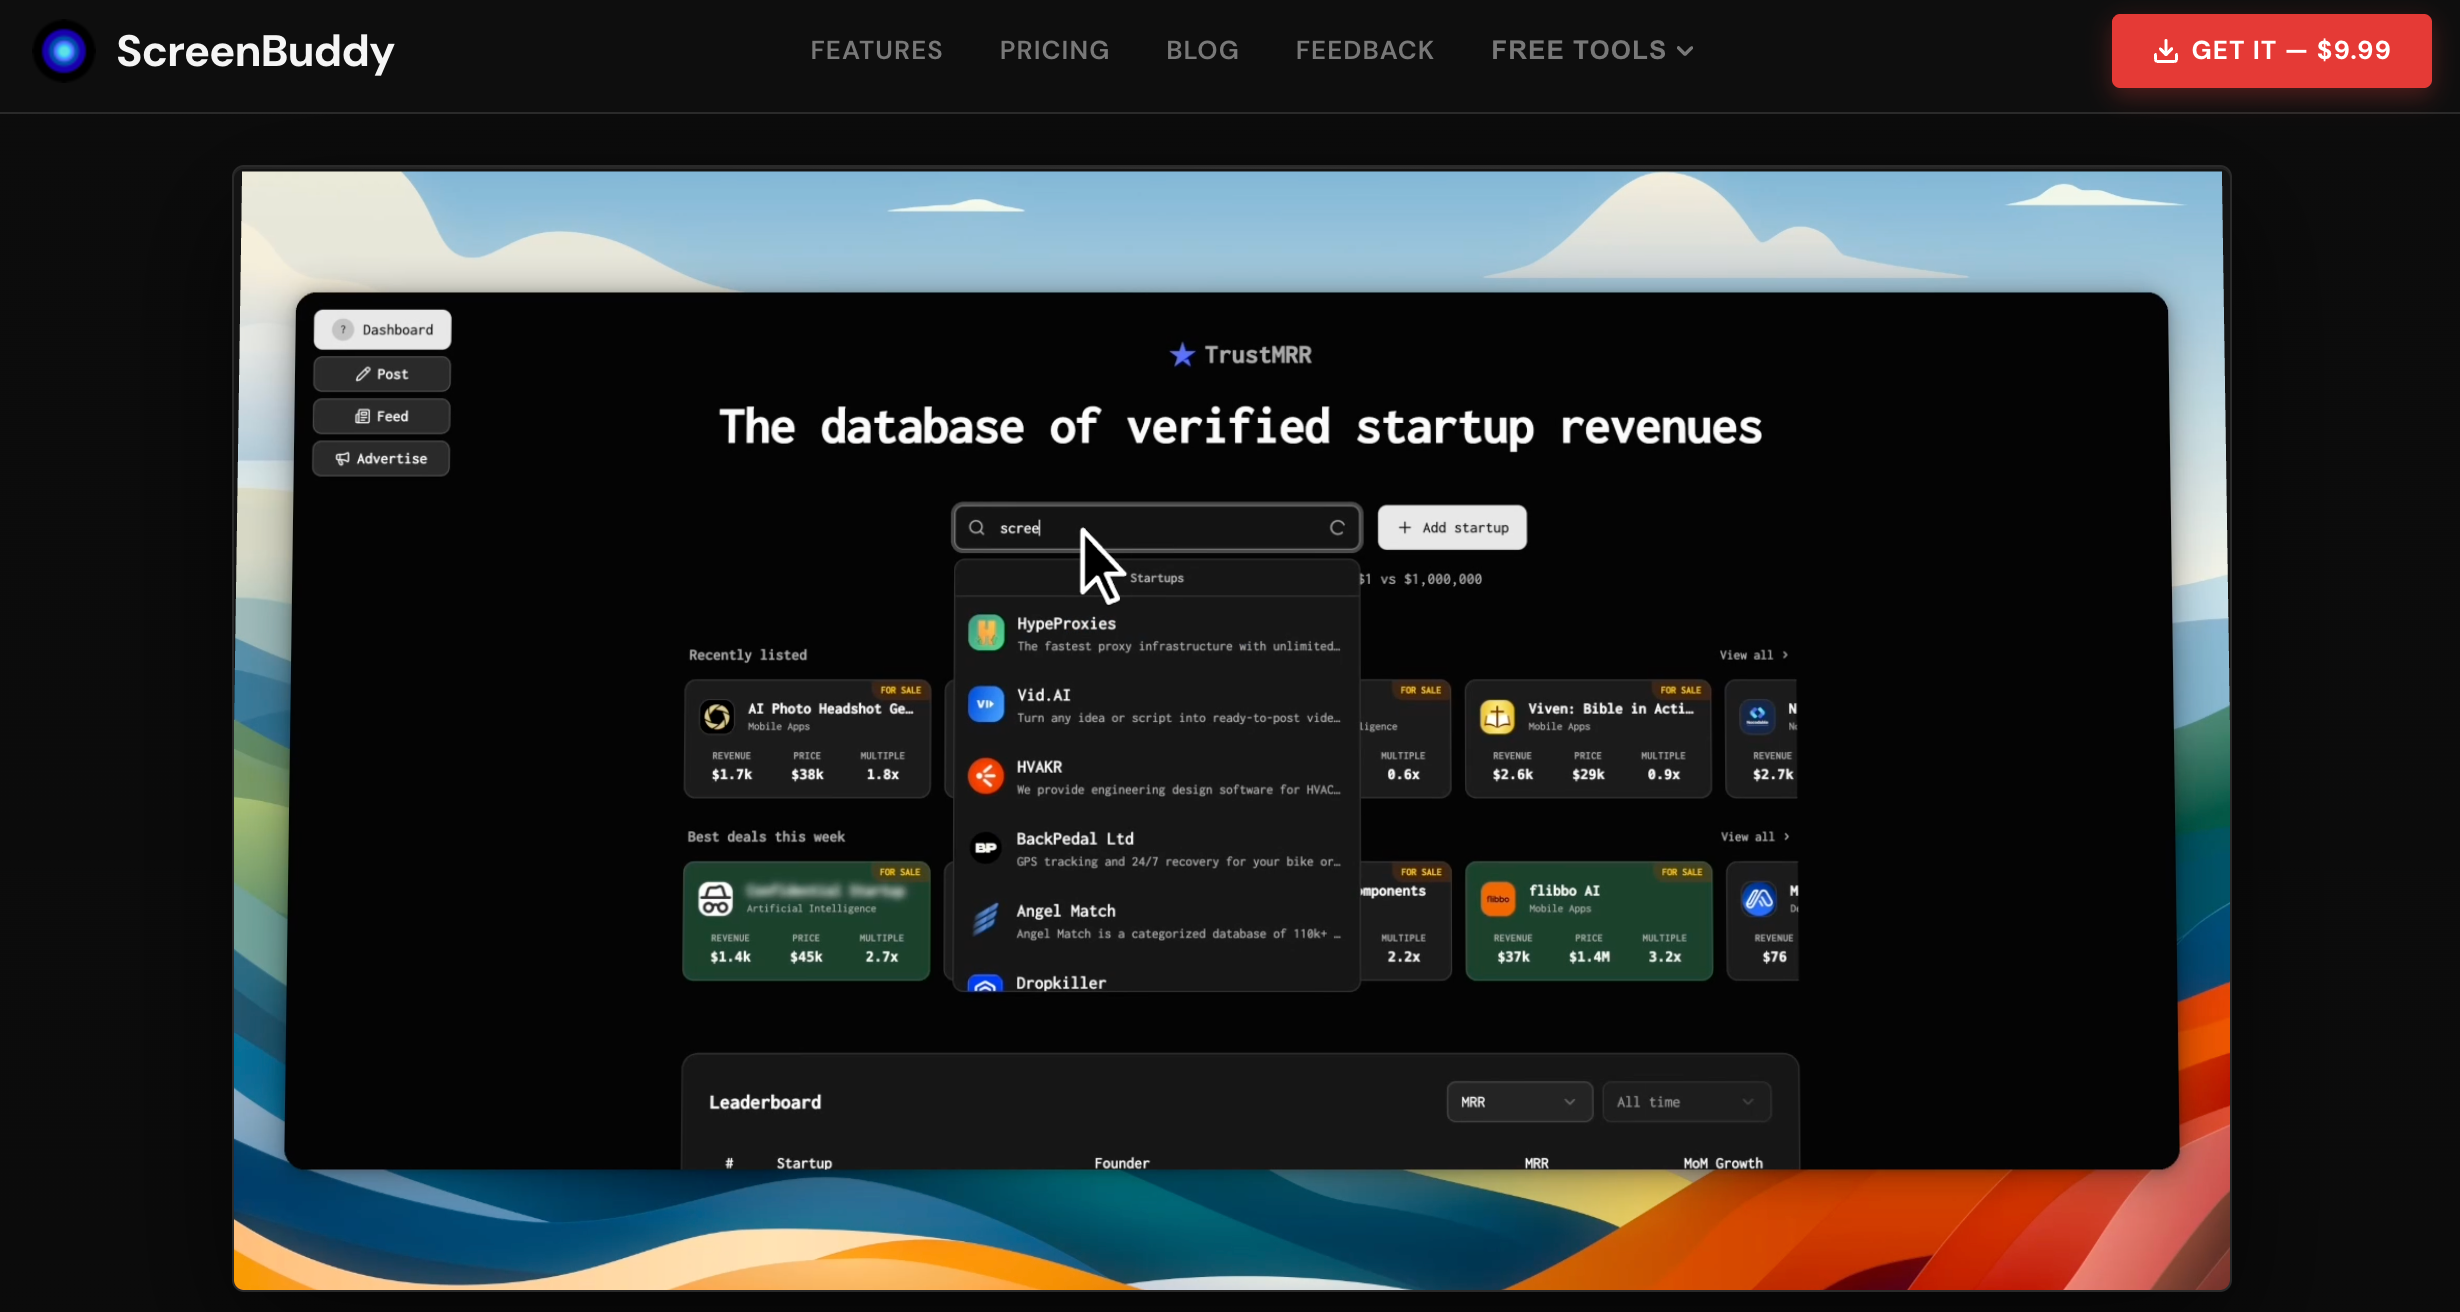Expand the FREE TOOLS dropdown menu

[1591, 50]
